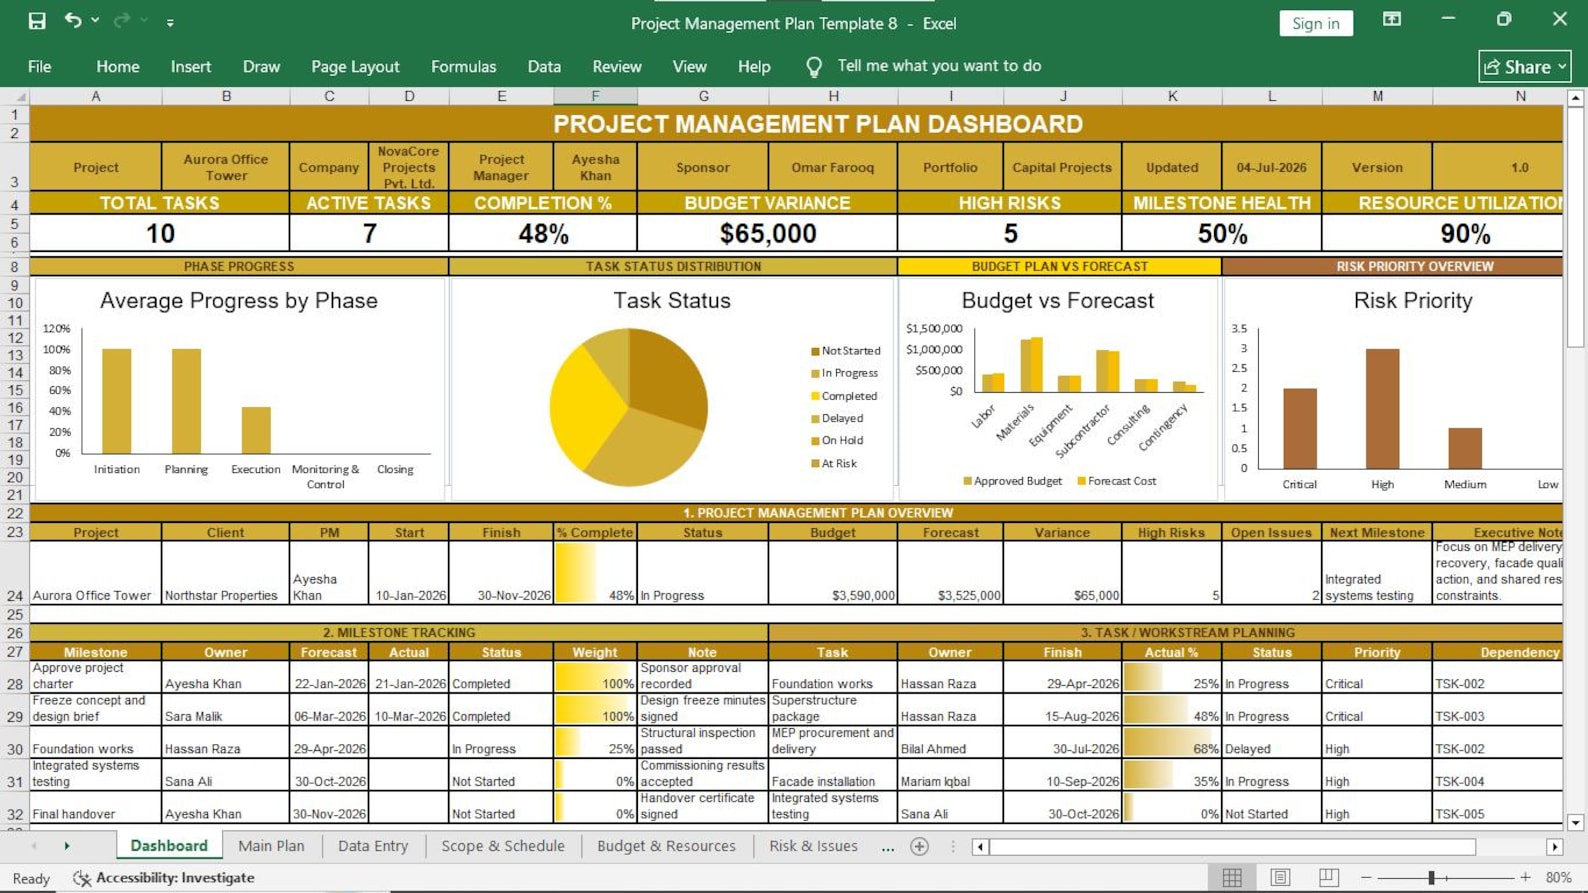Open the Risk & Issues sheet tab
This screenshot has height=893, width=1588.
tap(813, 846)
